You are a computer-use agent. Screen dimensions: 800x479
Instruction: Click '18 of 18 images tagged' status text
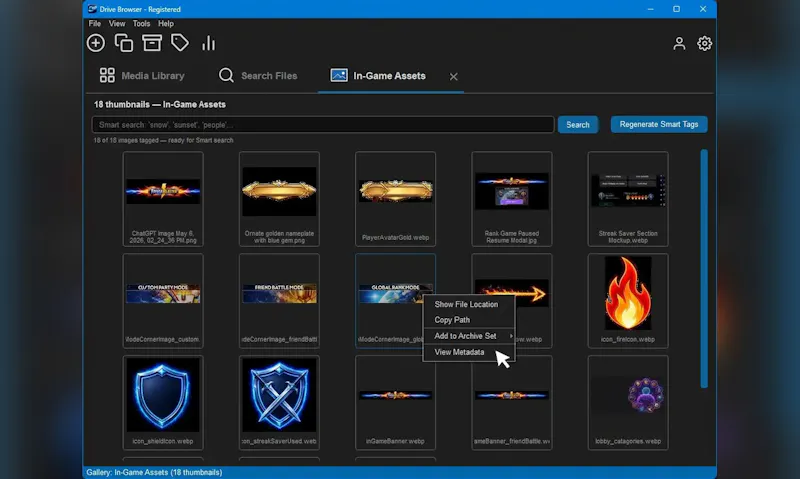163,140
